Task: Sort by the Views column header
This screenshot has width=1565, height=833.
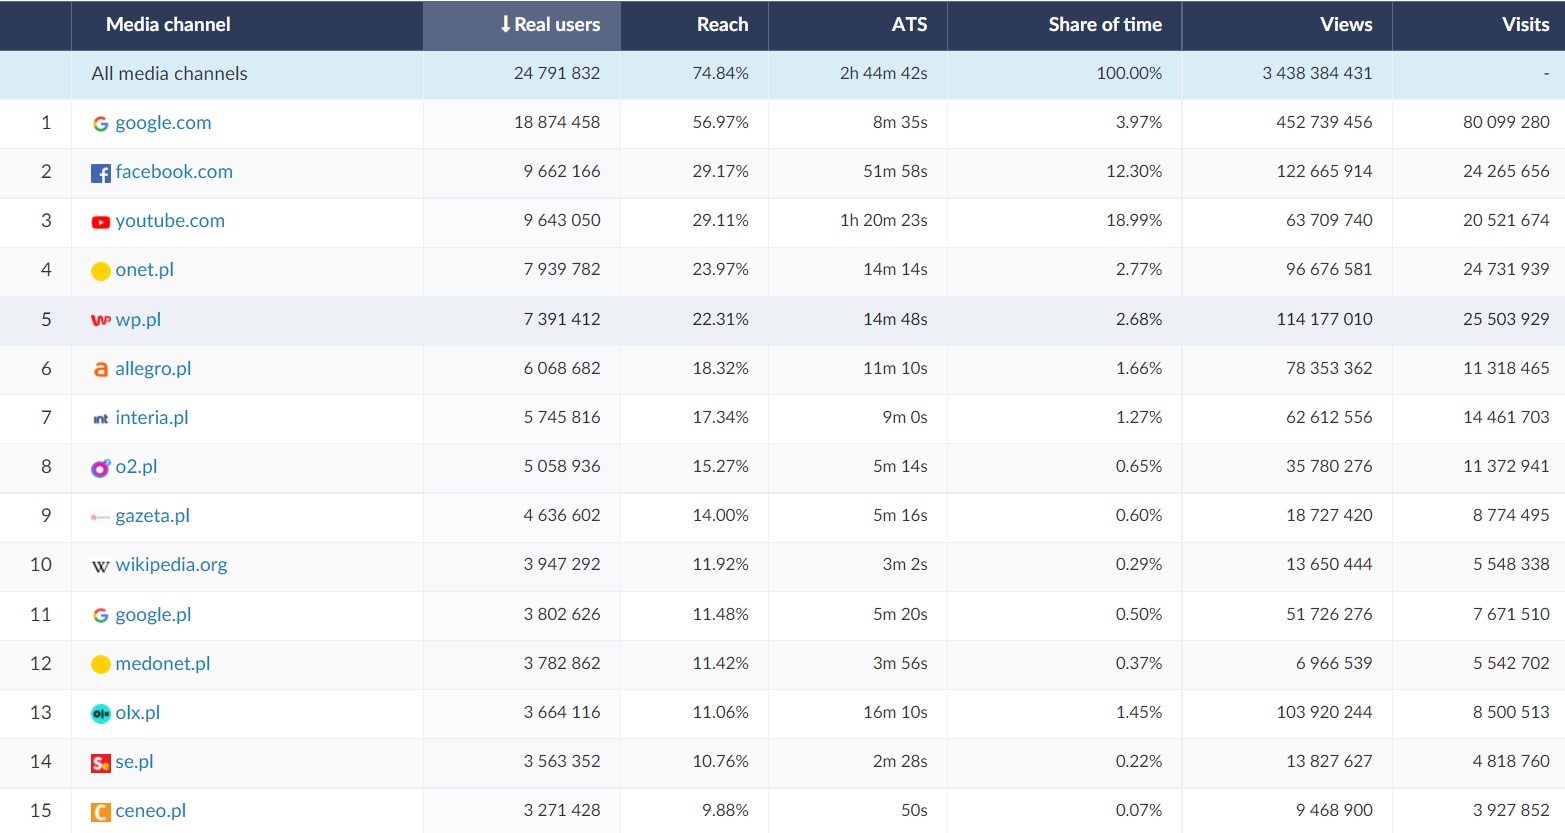Action: point(1345,25)
